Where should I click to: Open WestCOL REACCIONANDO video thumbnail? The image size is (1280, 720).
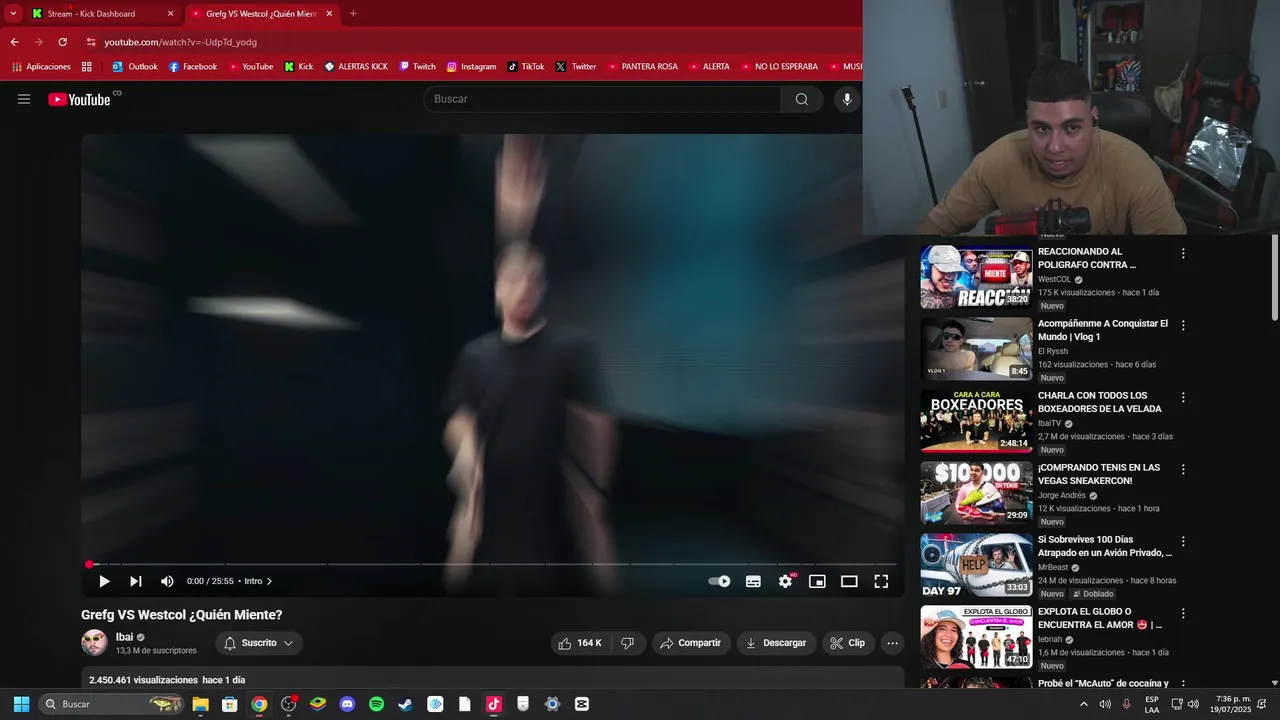click(x=976, y=277)
